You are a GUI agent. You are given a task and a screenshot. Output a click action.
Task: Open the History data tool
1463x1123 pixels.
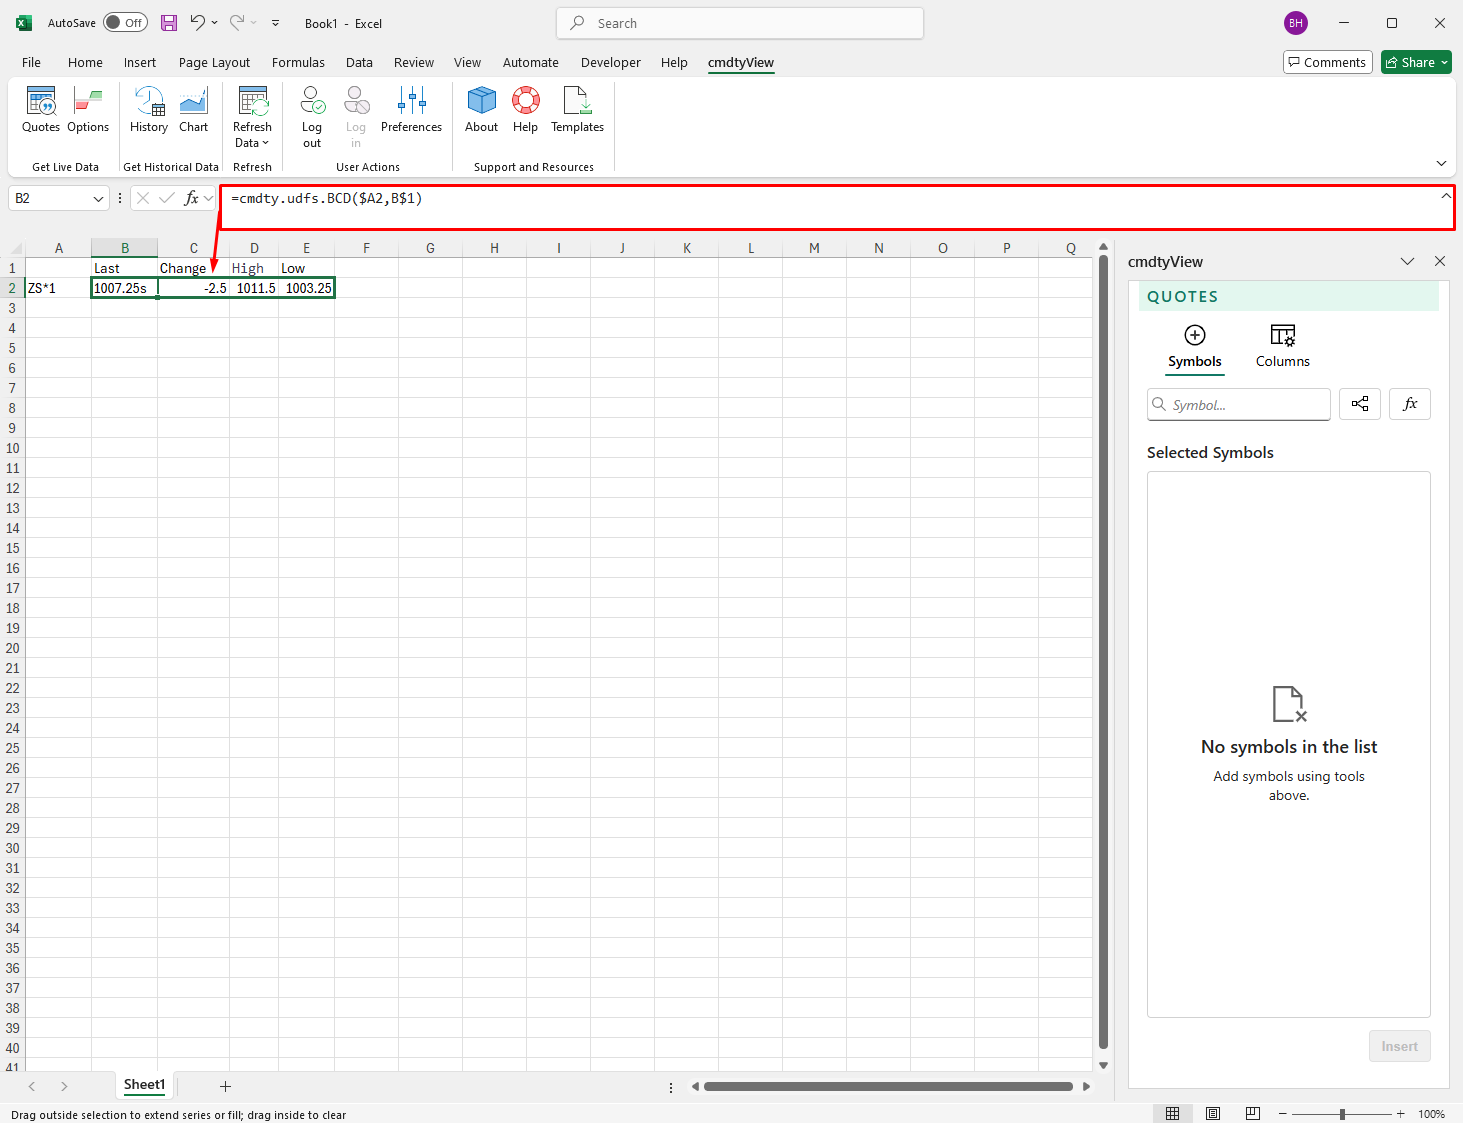click(x=149, y=110)
